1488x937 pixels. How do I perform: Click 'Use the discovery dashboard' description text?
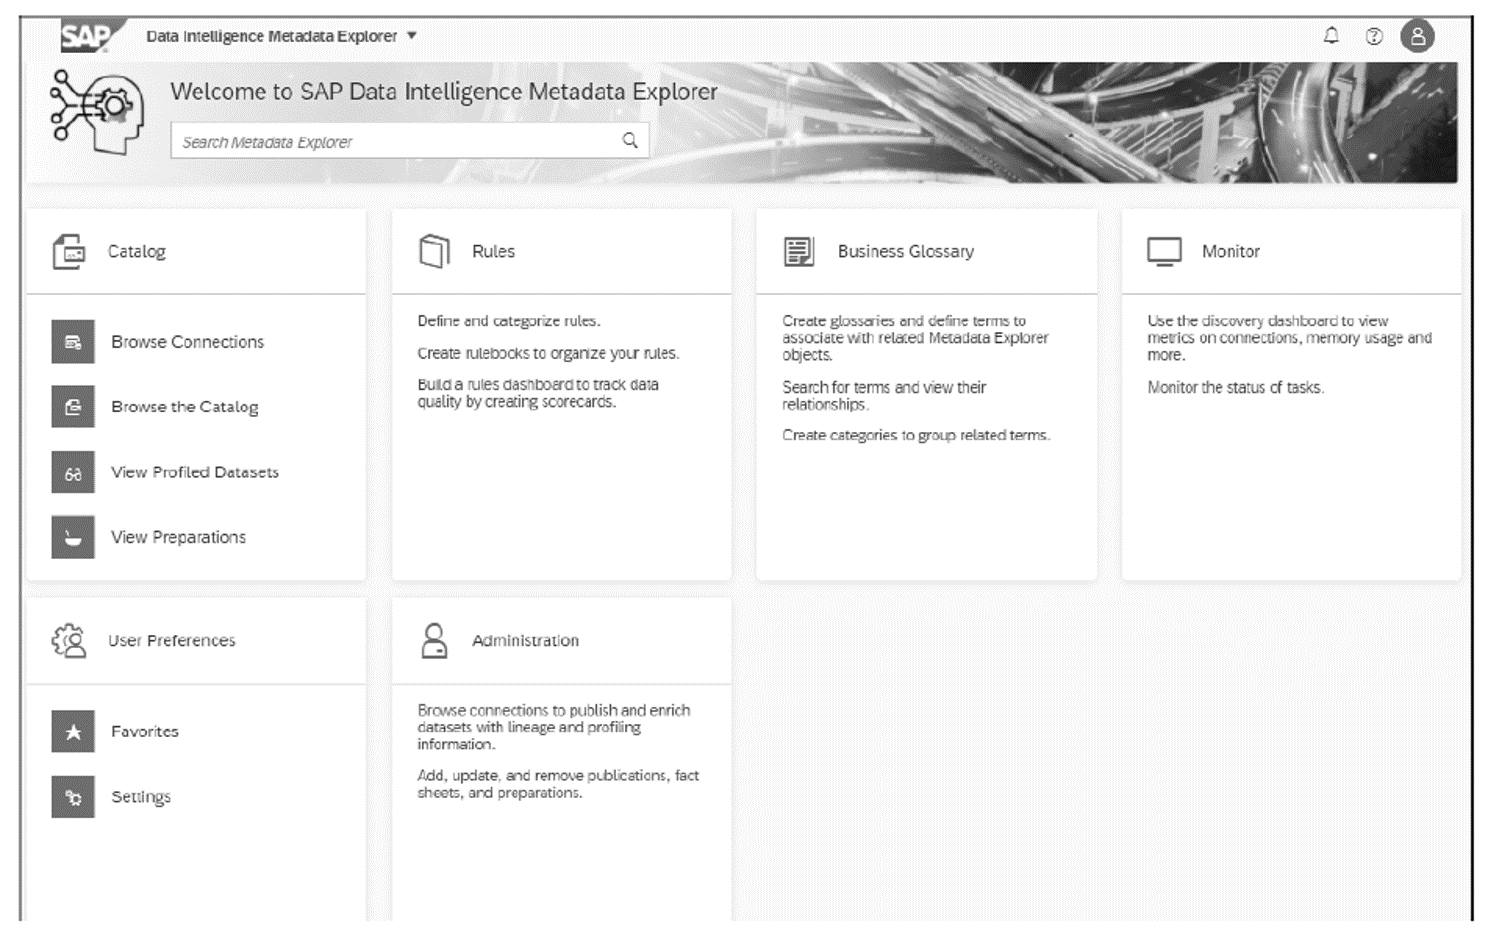pyautogui.click(x=1289, y=338)
